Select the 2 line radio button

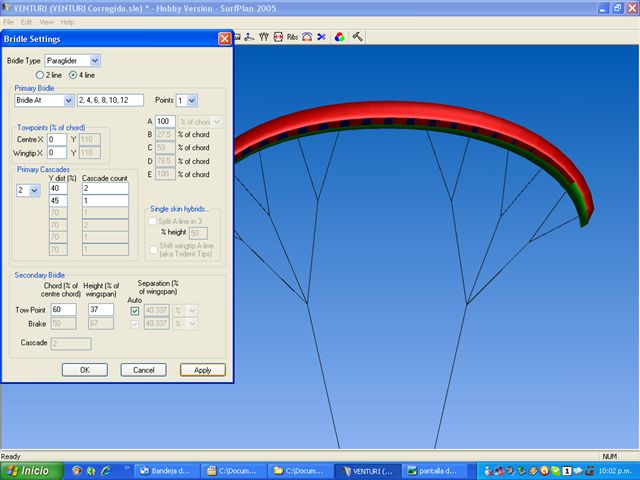tap(41, 75)
